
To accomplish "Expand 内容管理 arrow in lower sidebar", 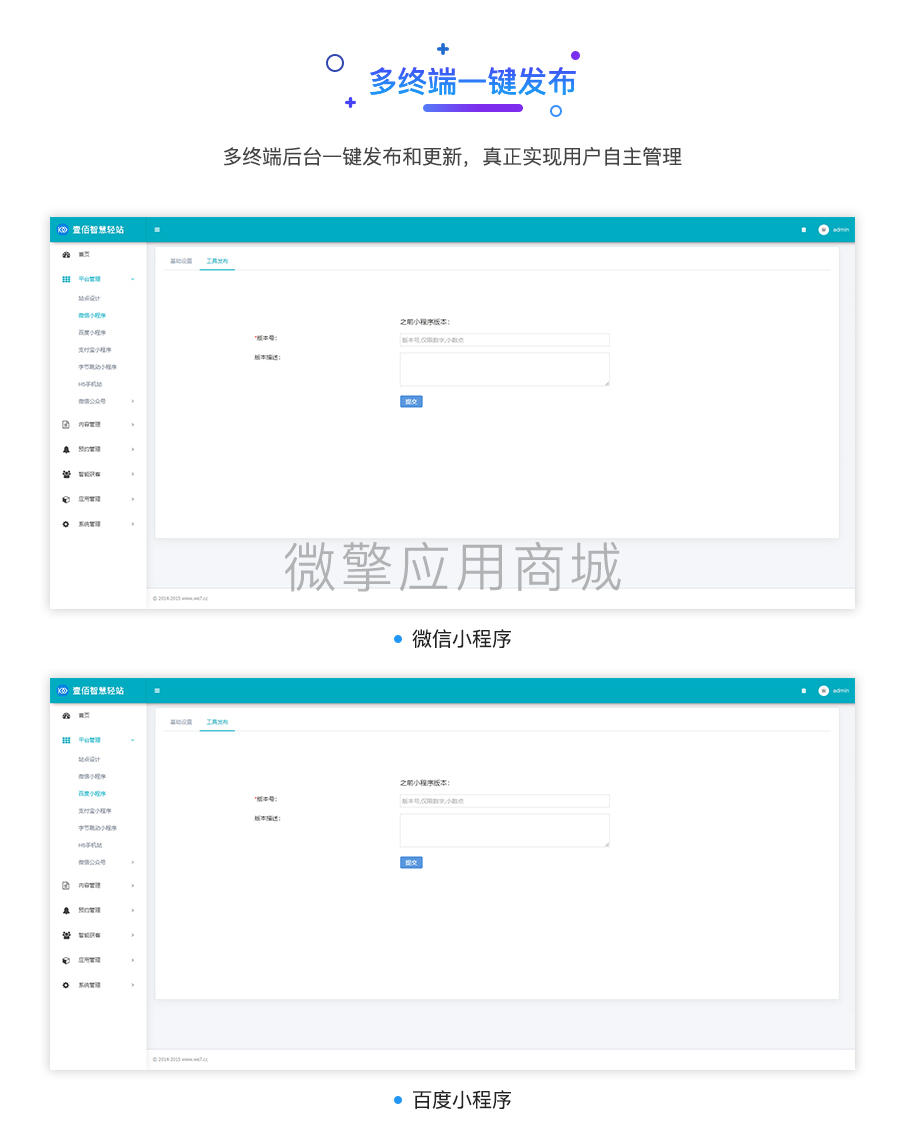I will [x=132, y=886].
